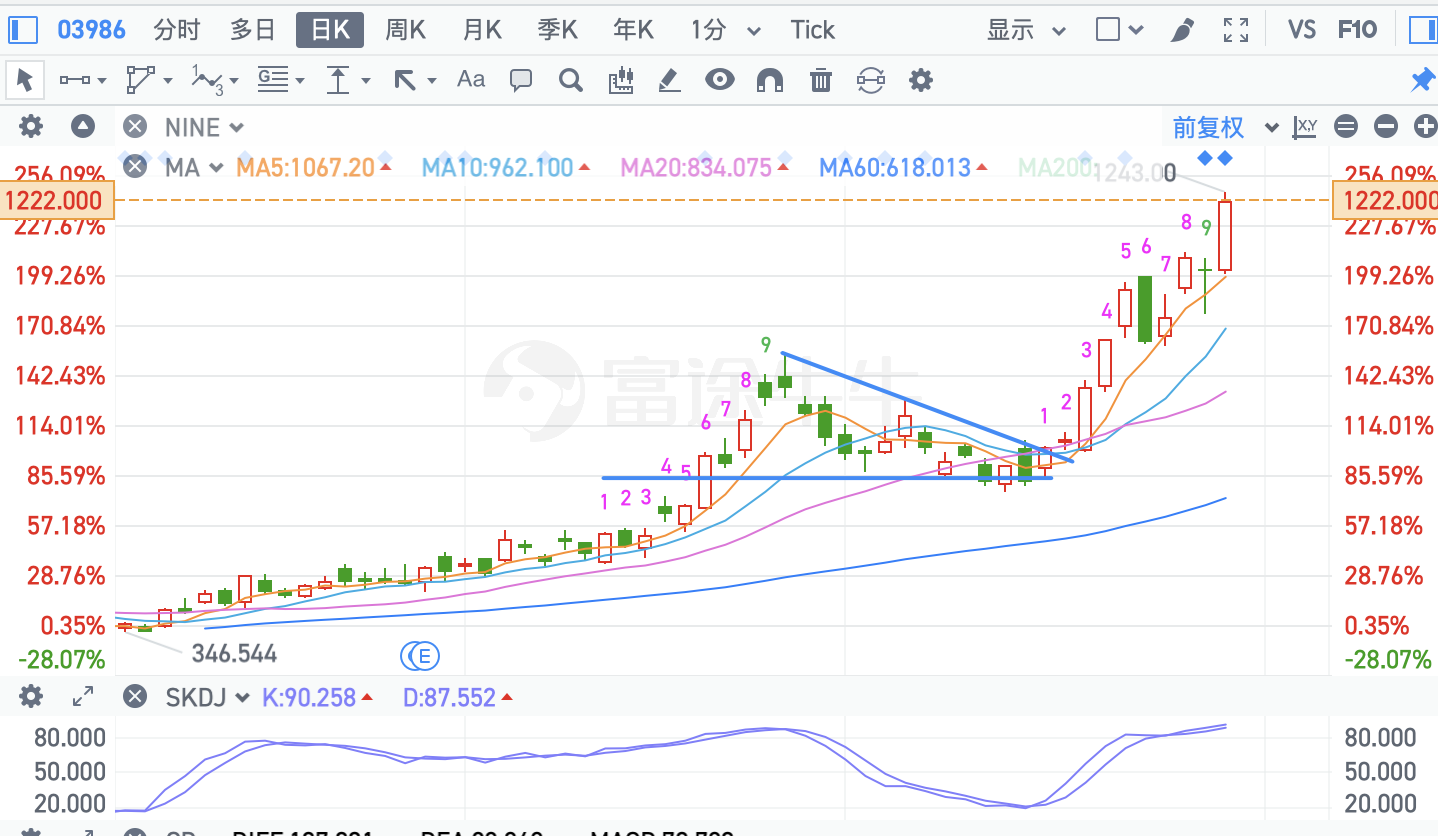Remove the NINE indicator with X

pyautogui.click(x=135, y=127)
